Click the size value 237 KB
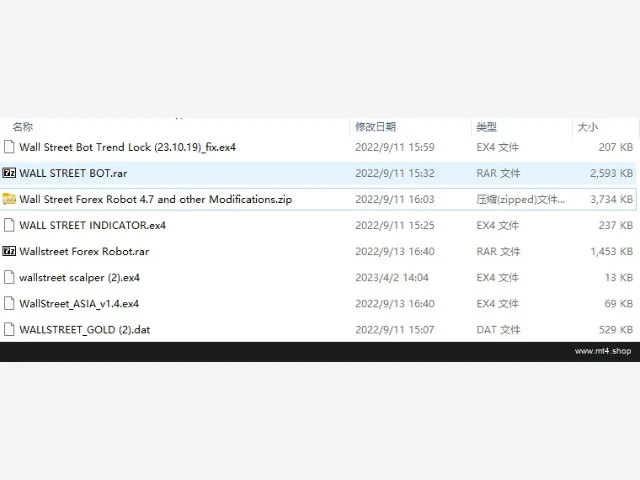This screenshot has height=480, width=640. coord(616,225)
